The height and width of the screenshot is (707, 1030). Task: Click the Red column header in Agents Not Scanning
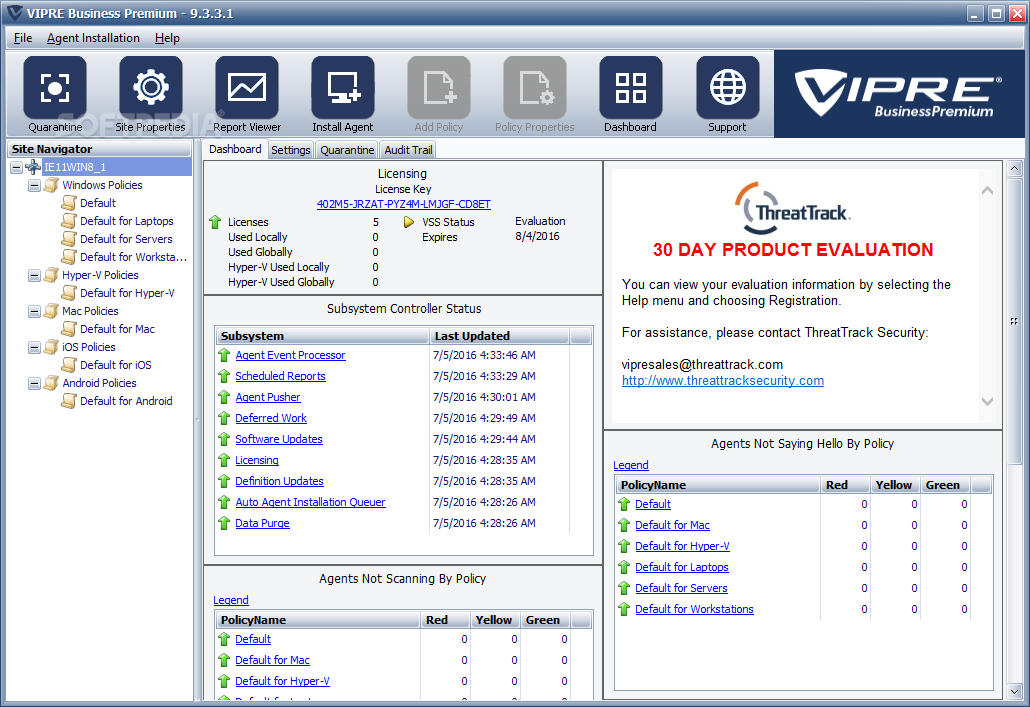coord(445,620)
